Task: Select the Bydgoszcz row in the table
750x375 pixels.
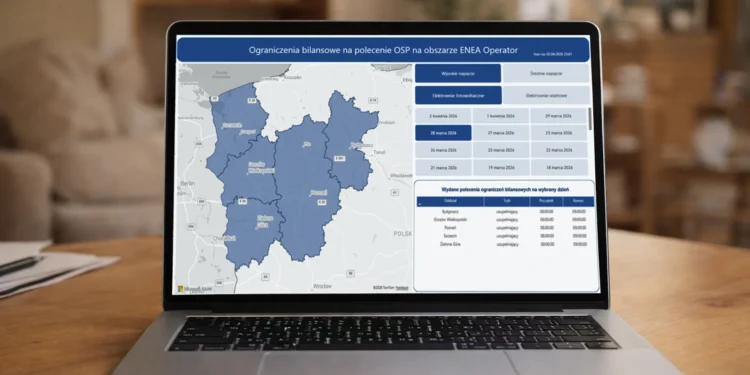Action: pyautogui.click(x=505, y=211)
